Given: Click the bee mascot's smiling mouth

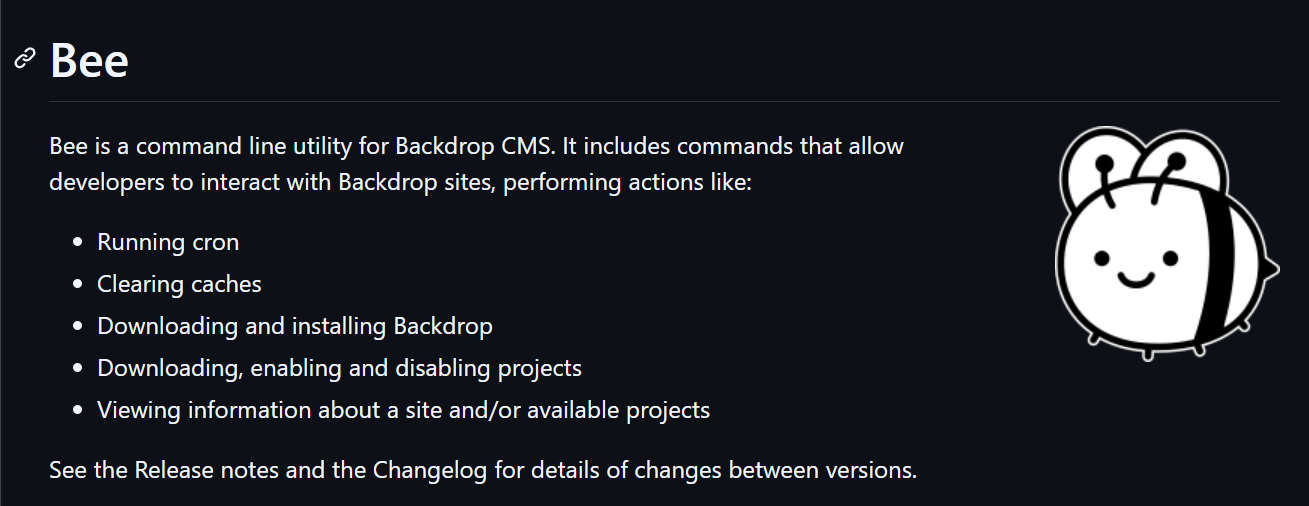Looking at the screenshot, I should pyautogui.click(x=1136, y=276).
